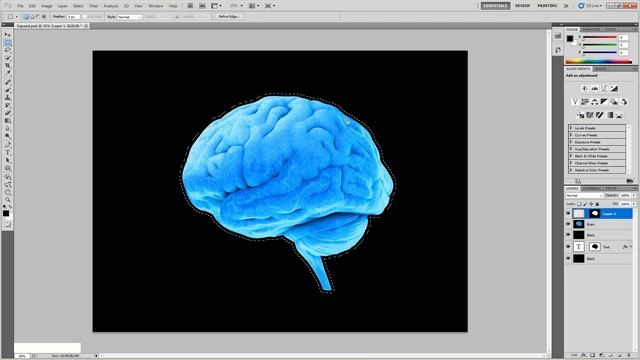The image size is (640, 360).
Task: Hide the Brain layer
Action: tap(568, 224)
